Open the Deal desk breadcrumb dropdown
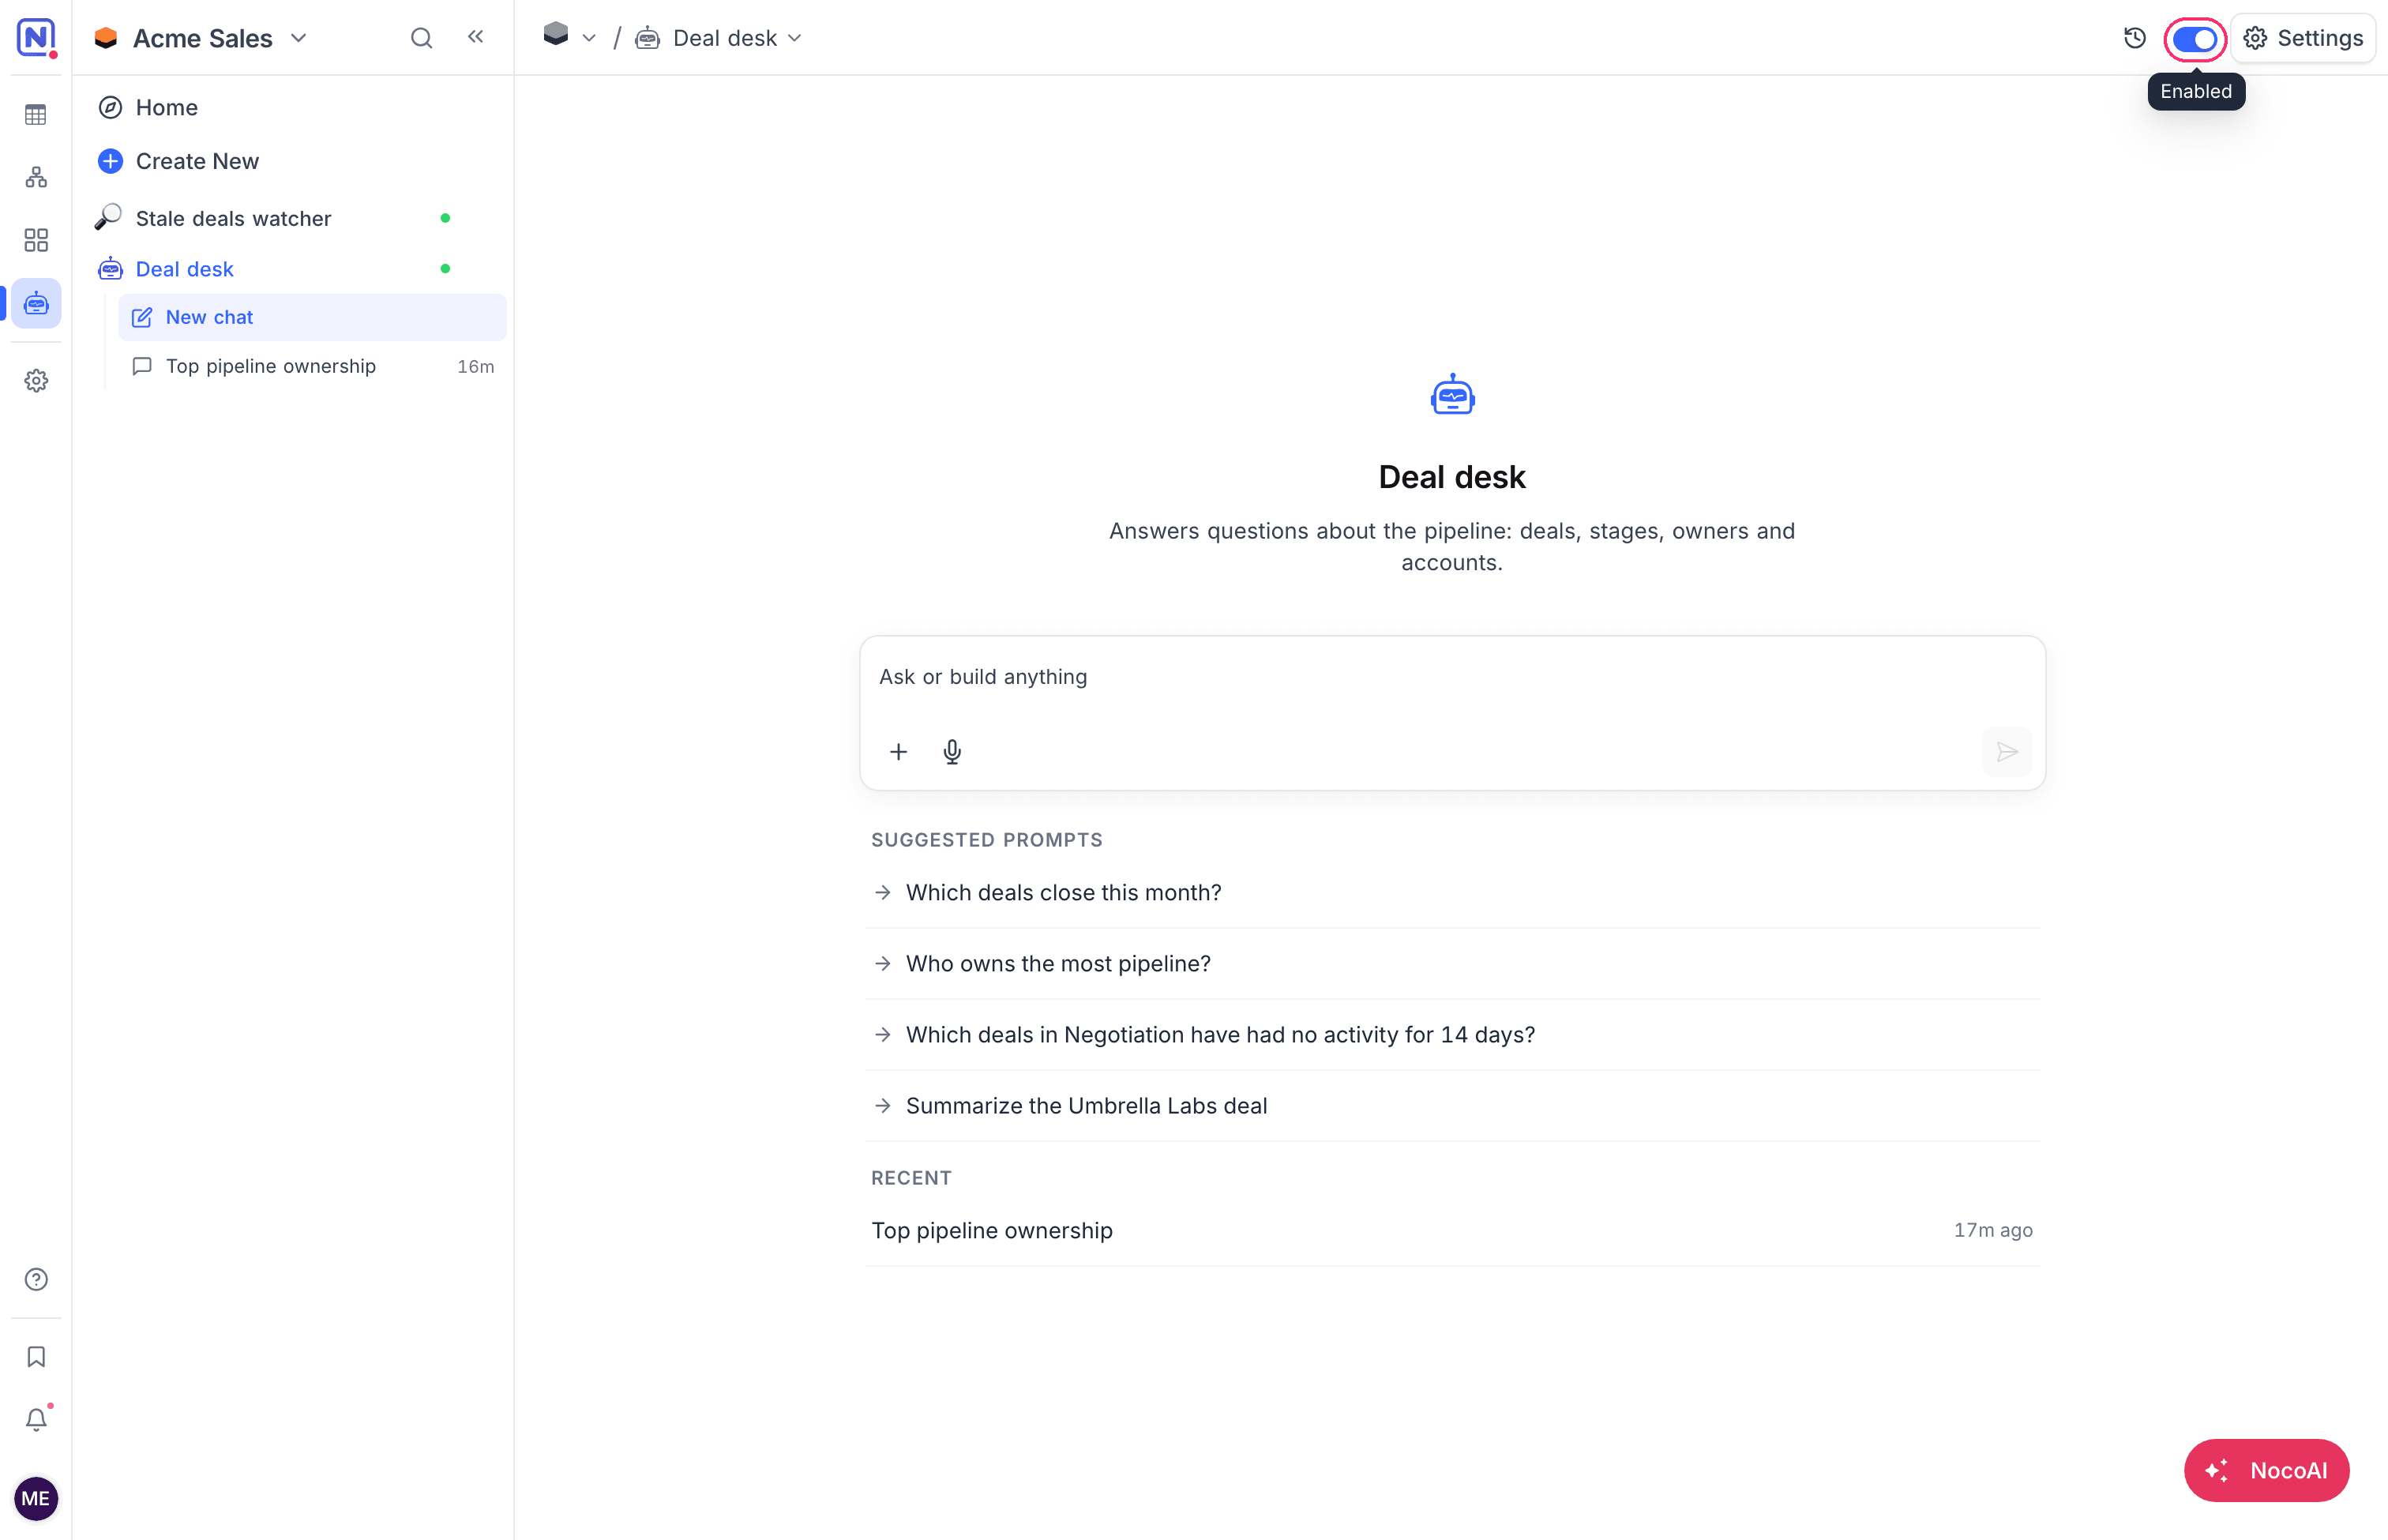 click(x=719, y=38)
